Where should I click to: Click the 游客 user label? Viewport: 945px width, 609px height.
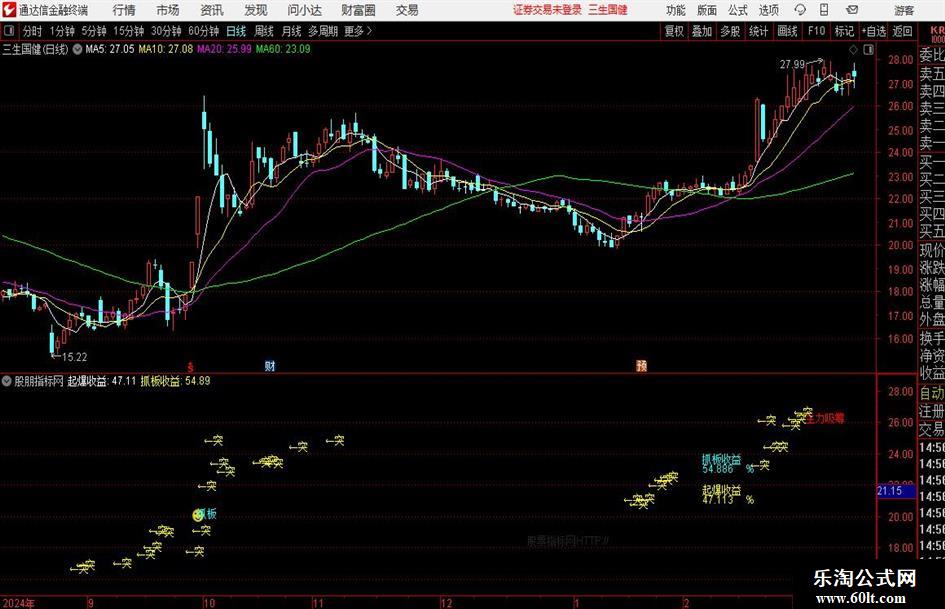903,10
